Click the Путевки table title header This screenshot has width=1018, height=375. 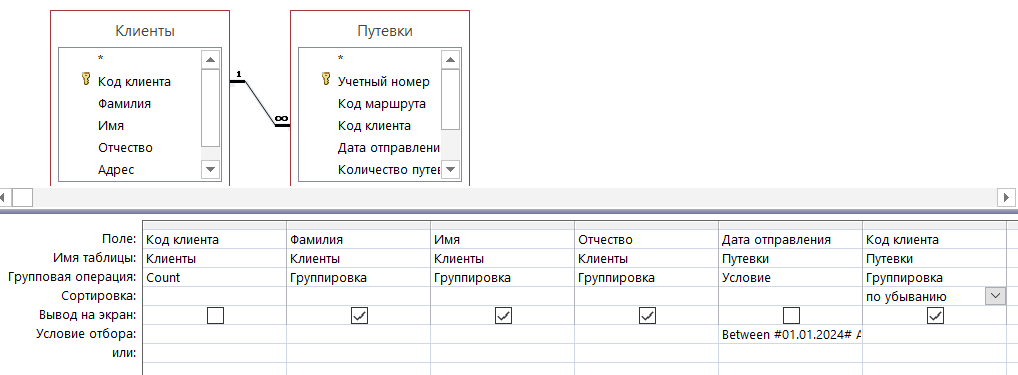(385, 30)
